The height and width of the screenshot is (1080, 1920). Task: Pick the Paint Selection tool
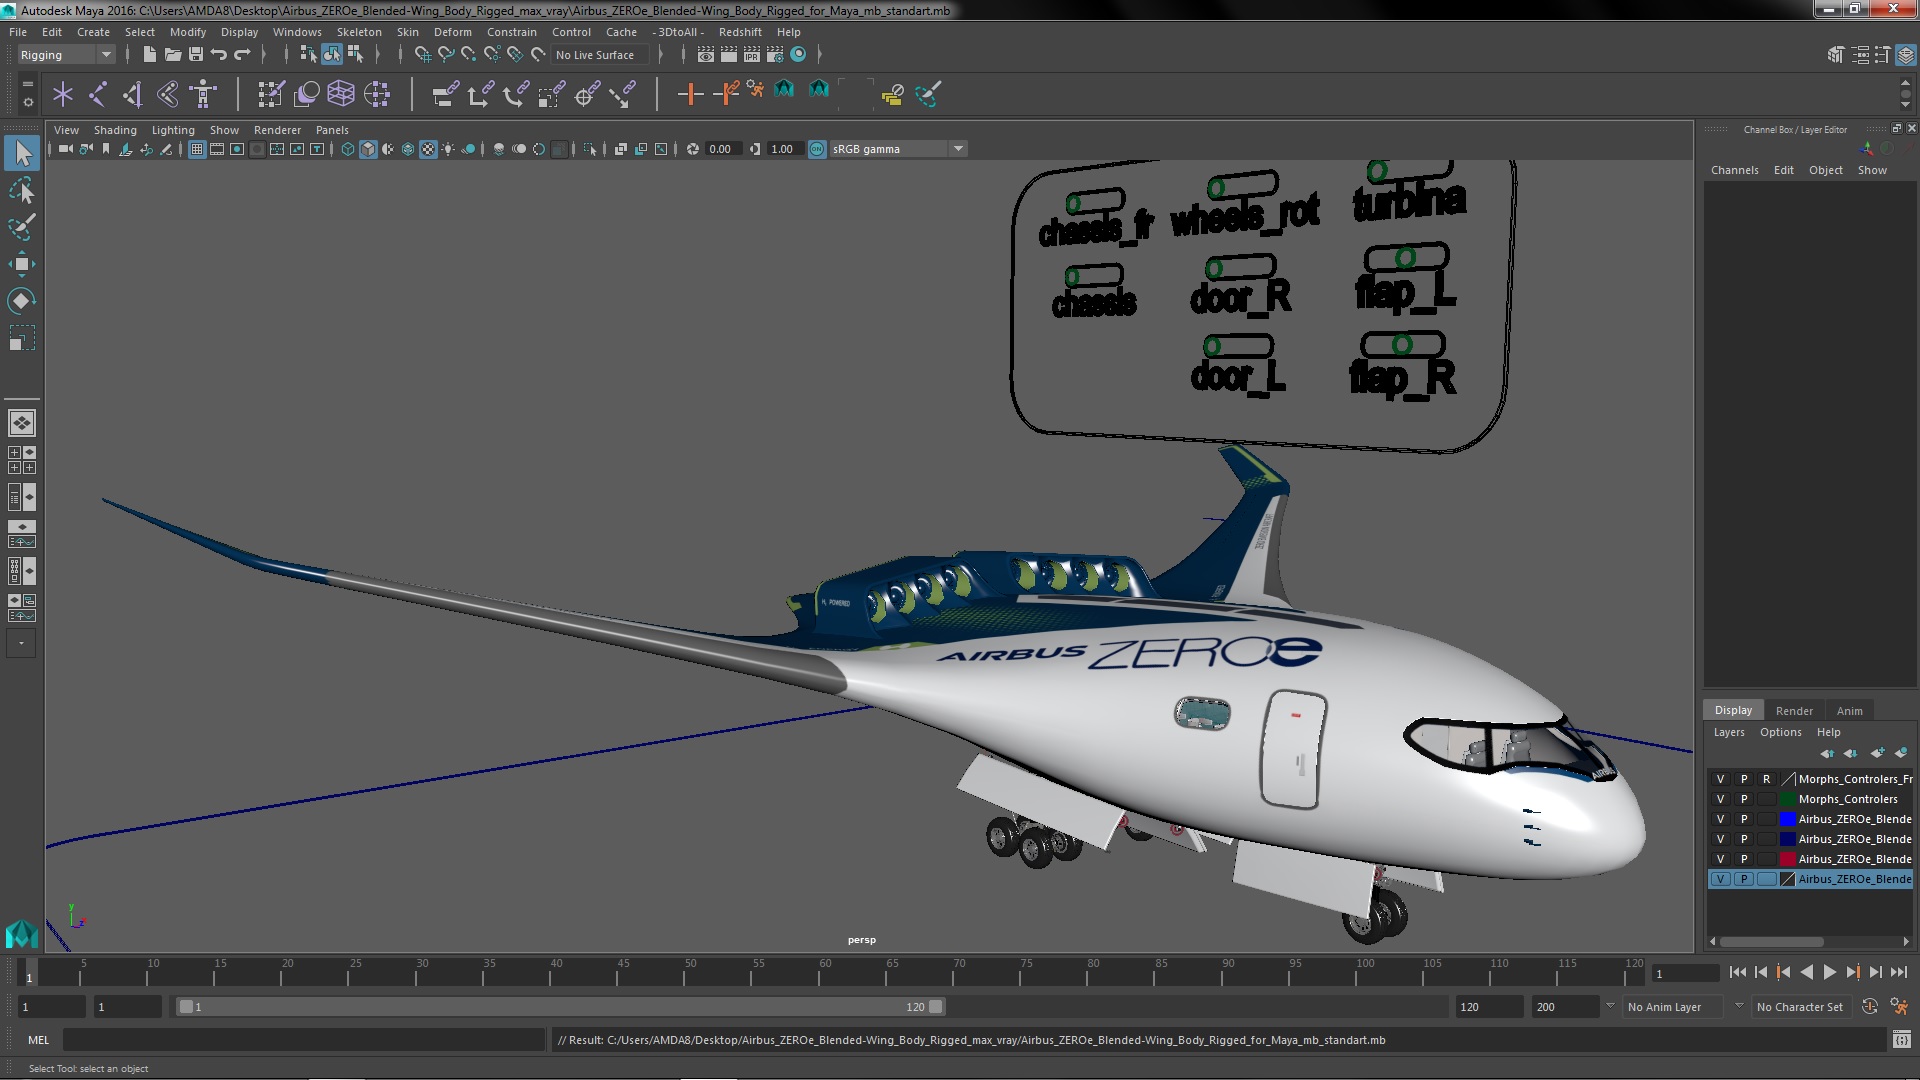pos(22,227)
